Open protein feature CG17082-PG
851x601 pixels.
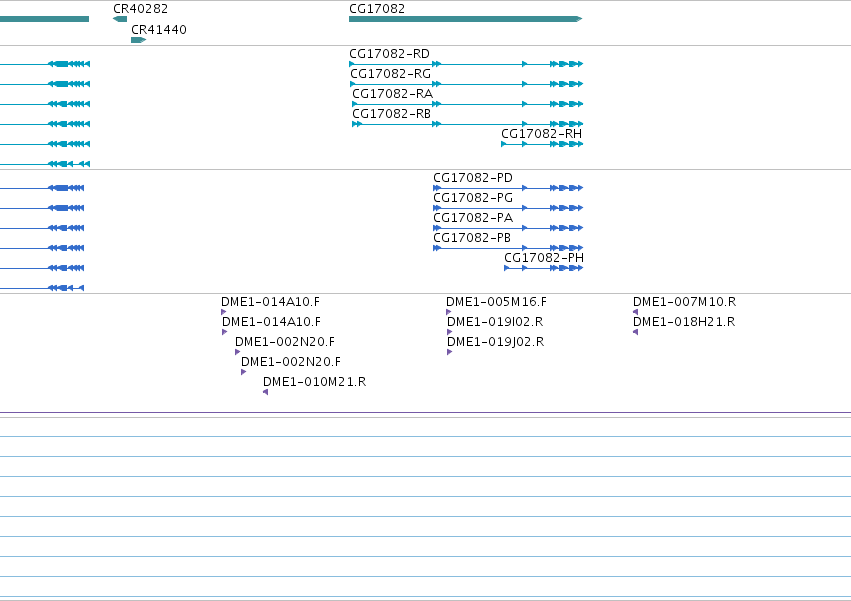coord(508,208)
